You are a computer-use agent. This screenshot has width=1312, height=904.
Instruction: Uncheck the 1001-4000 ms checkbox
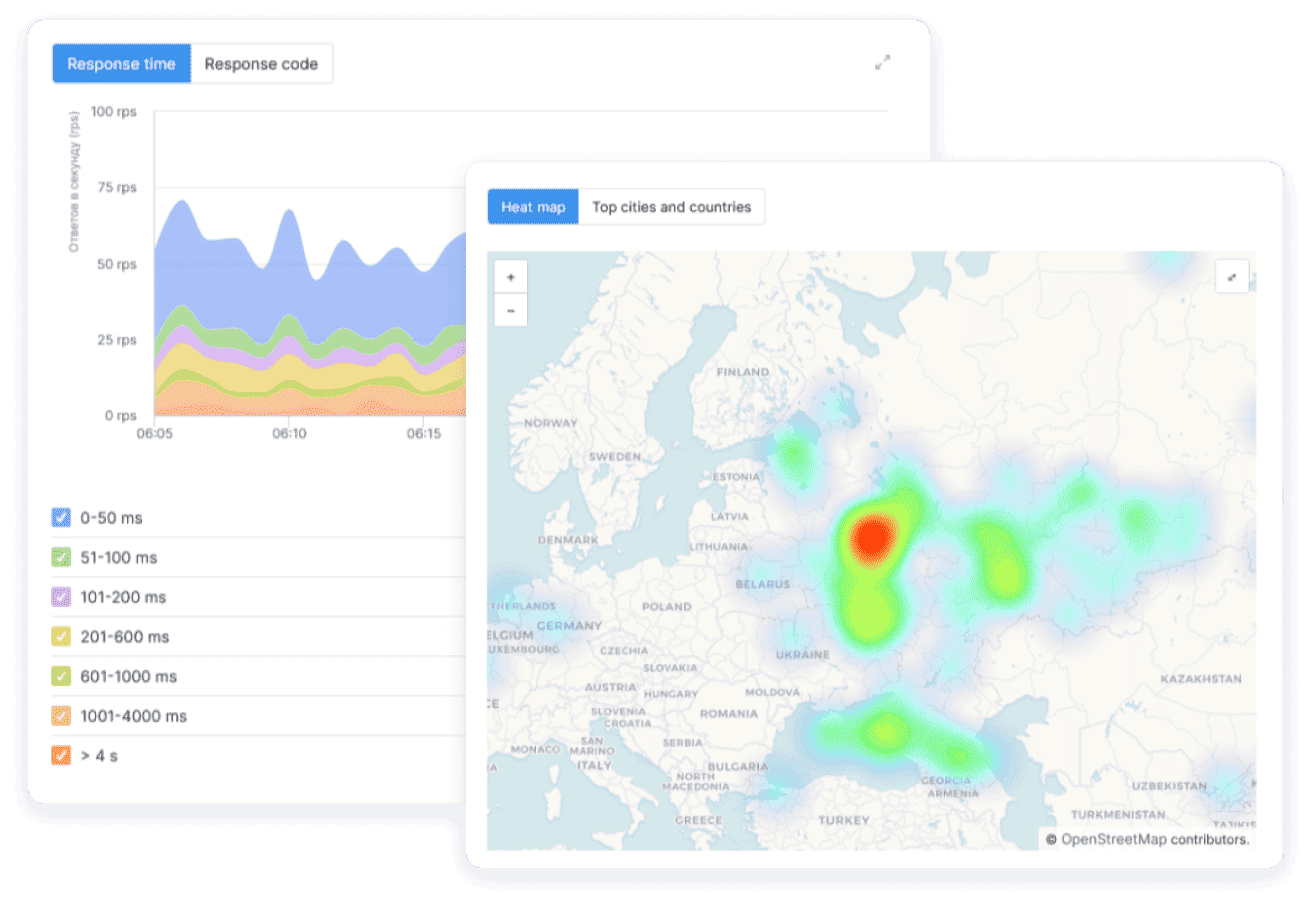click(61, 716)
